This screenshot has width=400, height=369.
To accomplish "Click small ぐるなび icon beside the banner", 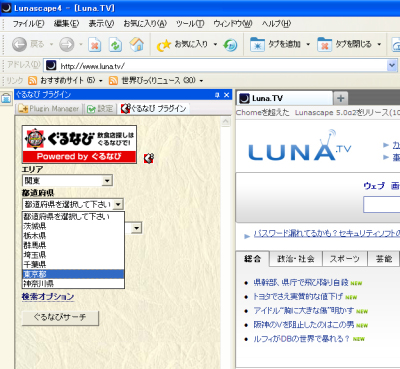I will click(x=149, y=158).
